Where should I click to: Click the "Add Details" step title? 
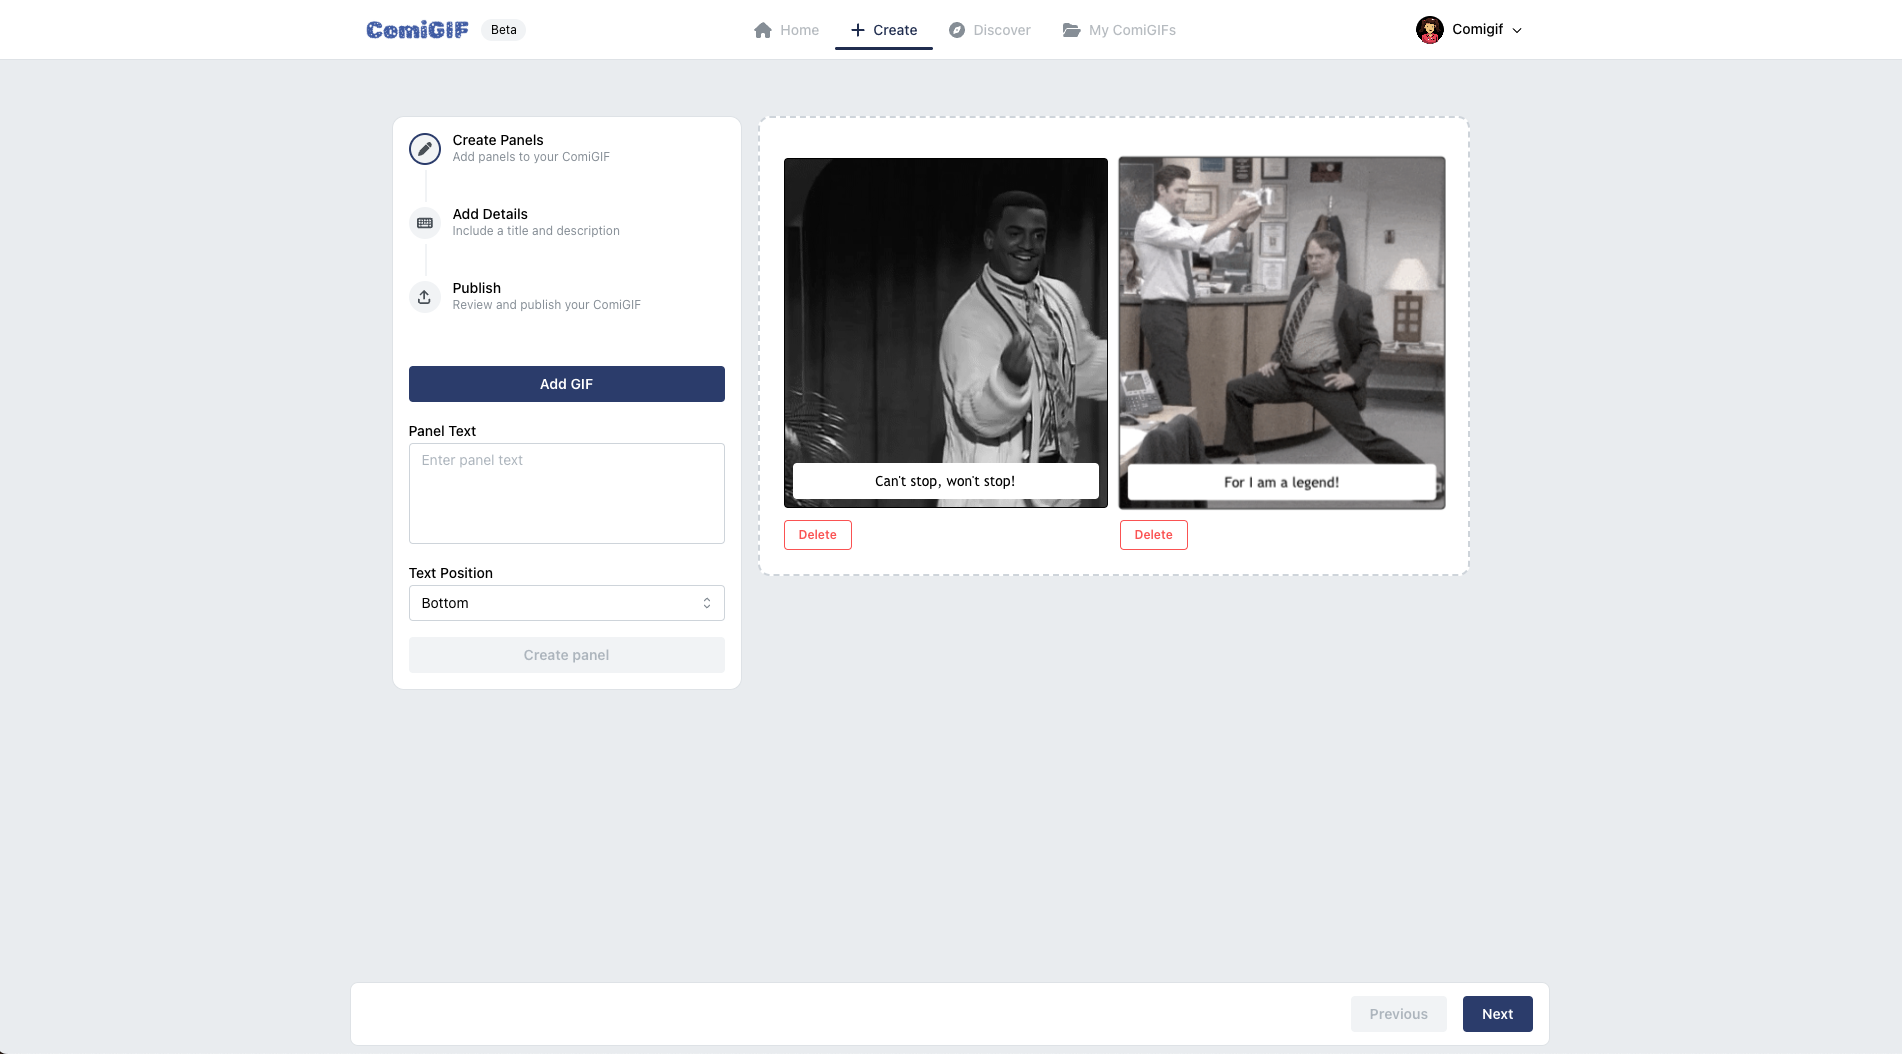(490, 214)
